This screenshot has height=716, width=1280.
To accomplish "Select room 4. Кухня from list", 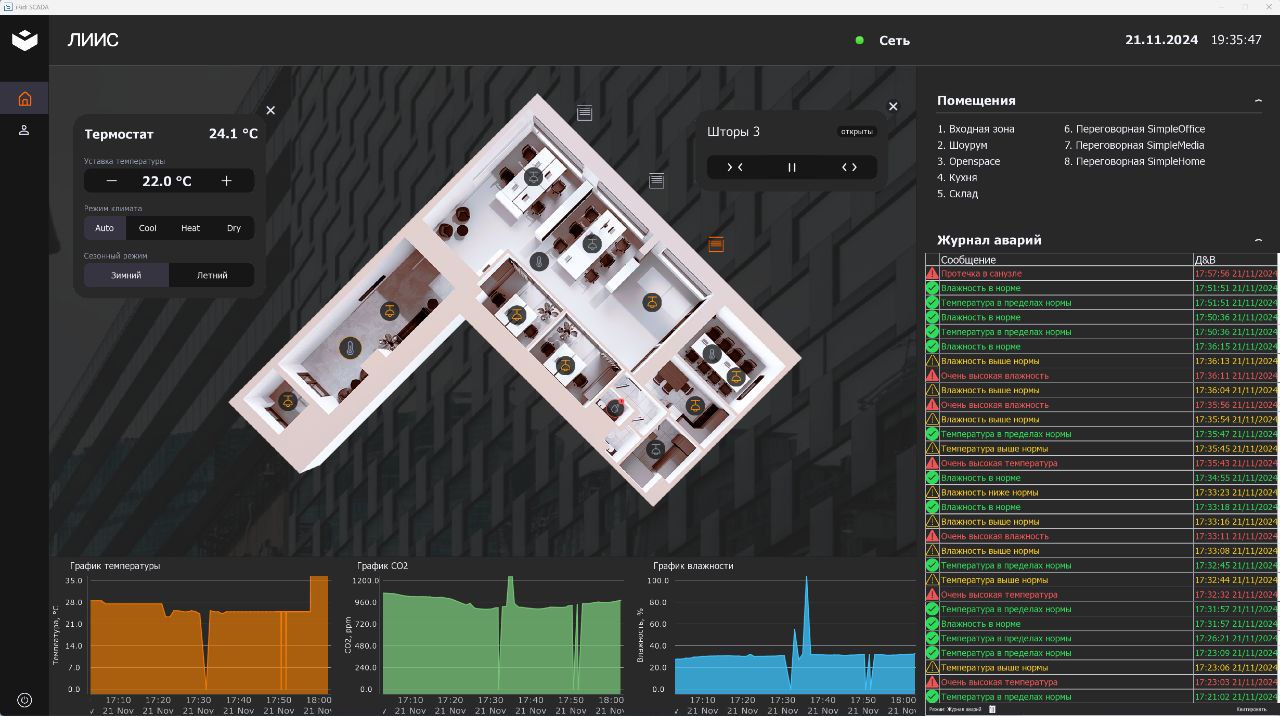I will pyautogui.click(x=957, y=177).
